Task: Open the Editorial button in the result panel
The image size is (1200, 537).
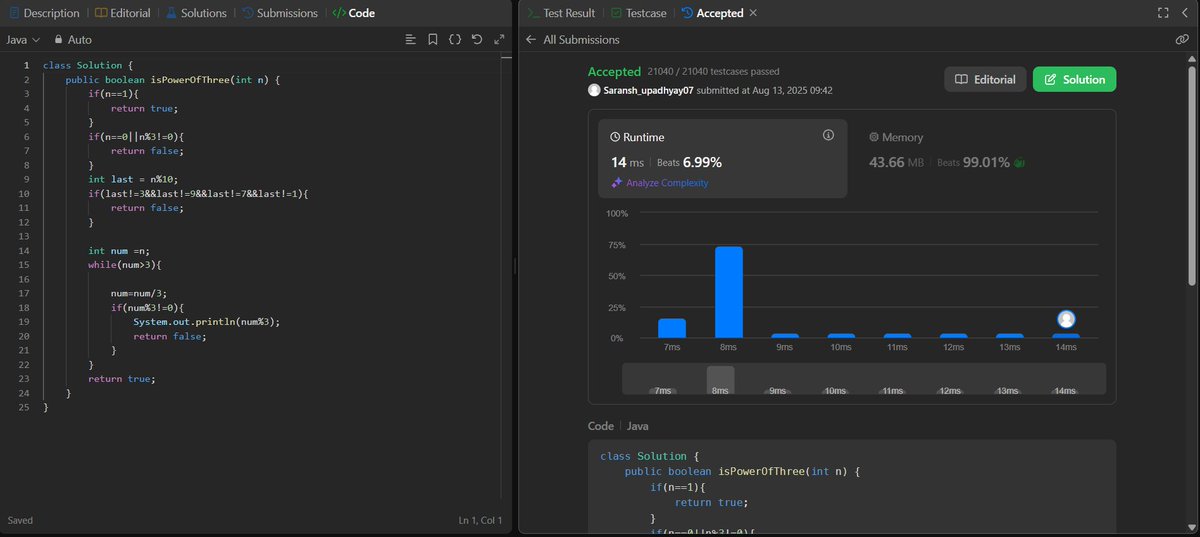Action: click(985, 79)
